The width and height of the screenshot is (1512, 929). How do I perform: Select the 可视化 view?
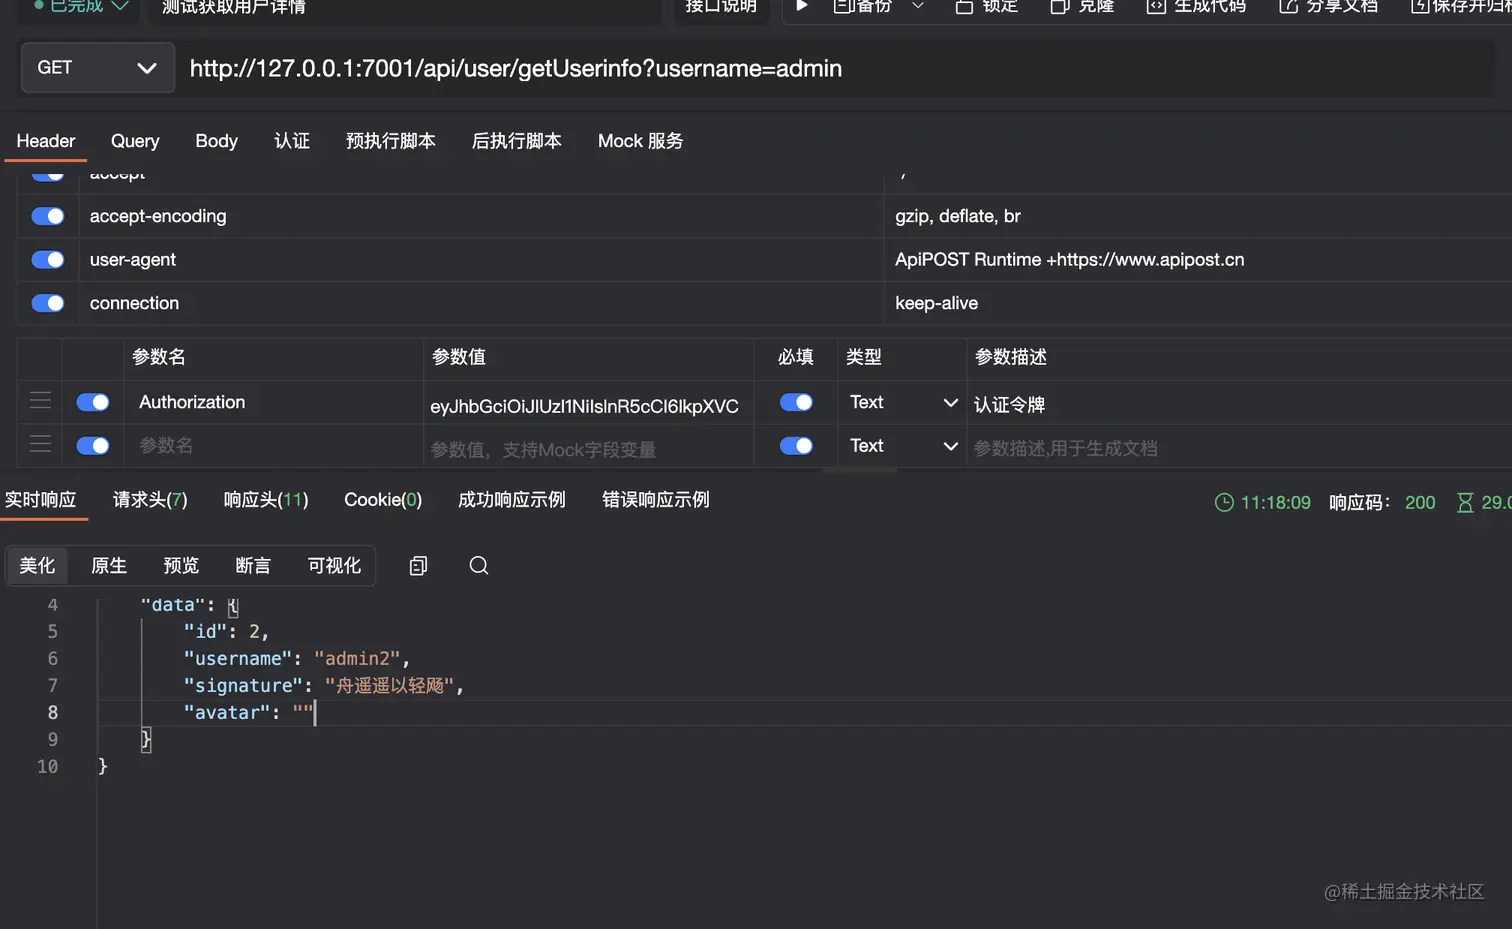(334, 566)
